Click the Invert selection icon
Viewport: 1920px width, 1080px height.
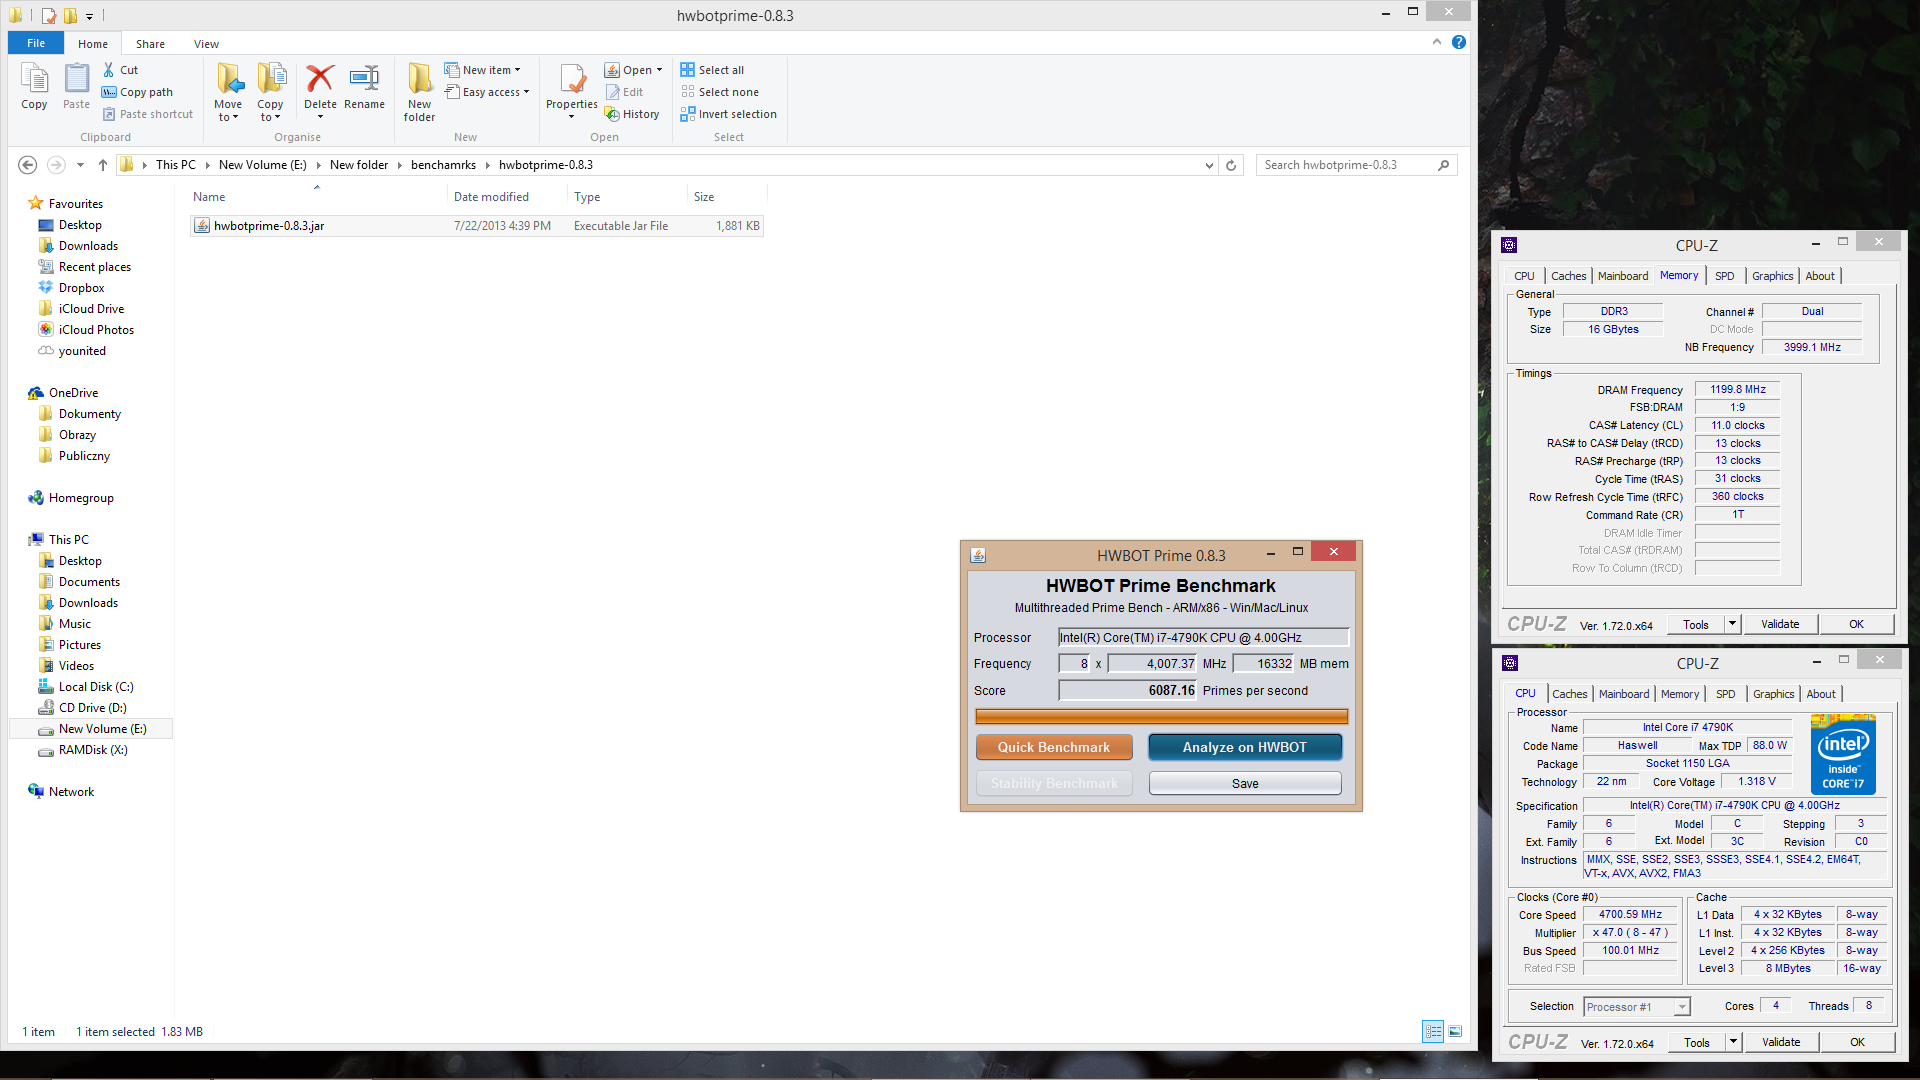coord(688,114)
